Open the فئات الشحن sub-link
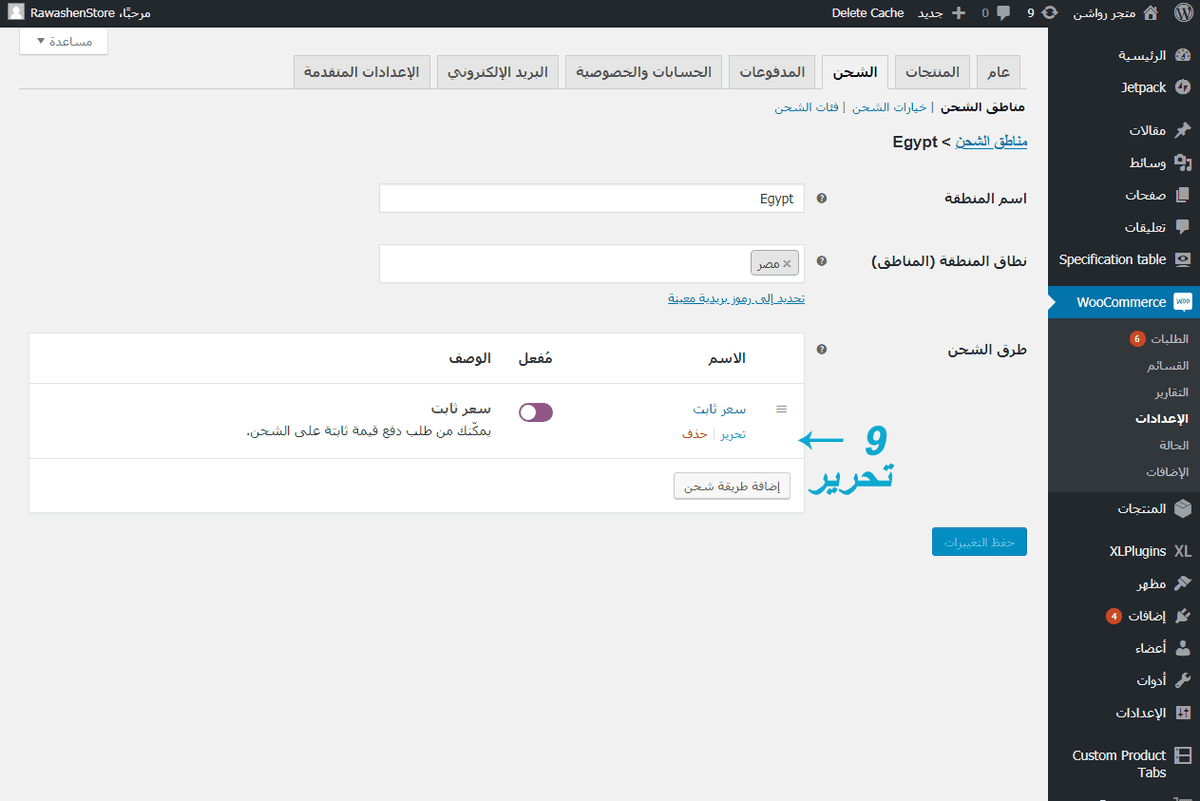1200x801 pixels. [806, 107]
